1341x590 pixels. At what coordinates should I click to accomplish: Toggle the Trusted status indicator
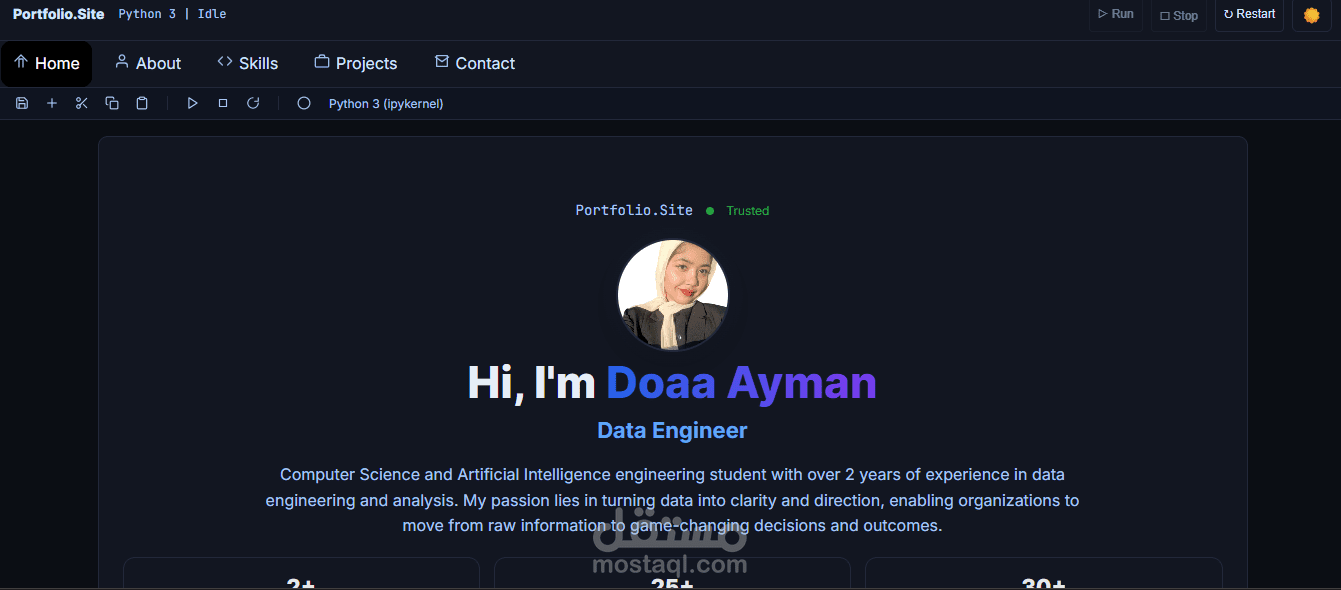(x=740, y=210)
